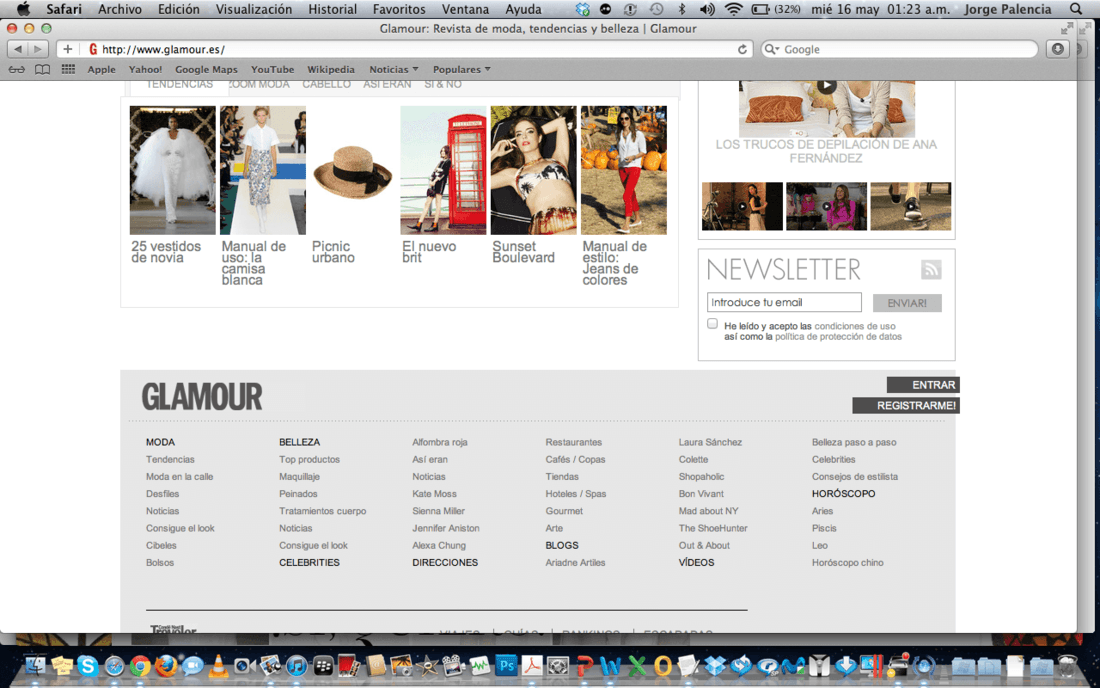
Task: Open Photoshop from the Dock
Action: click(506, 666)
